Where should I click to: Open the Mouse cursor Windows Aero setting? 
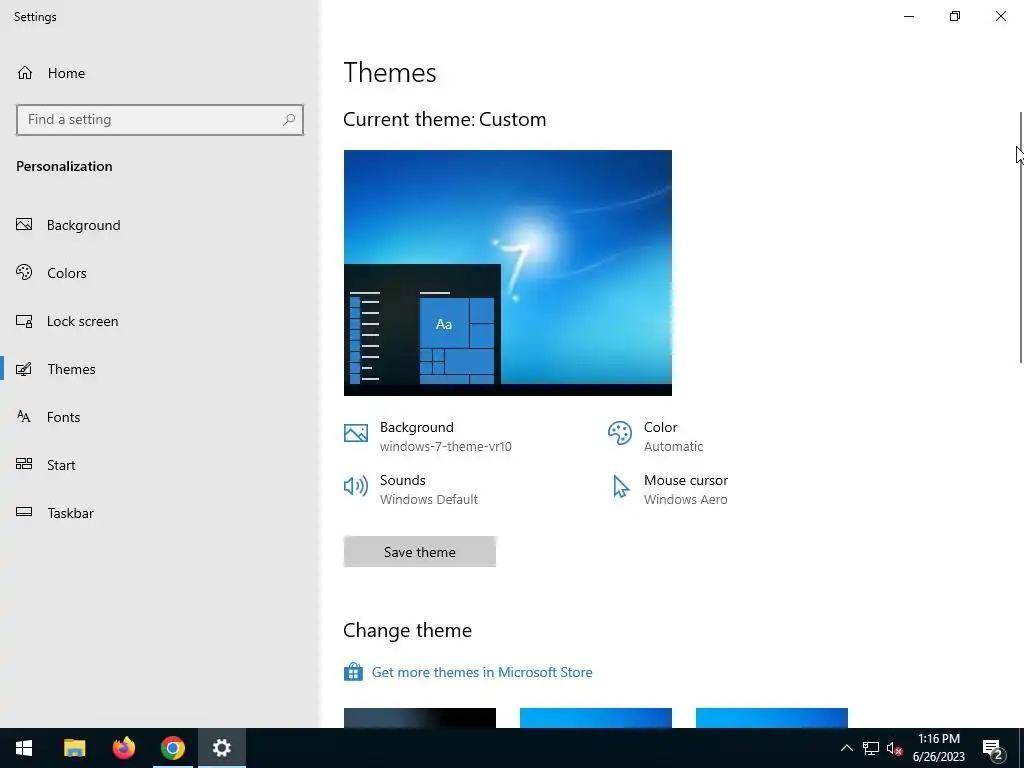click(x=669, y=489)
